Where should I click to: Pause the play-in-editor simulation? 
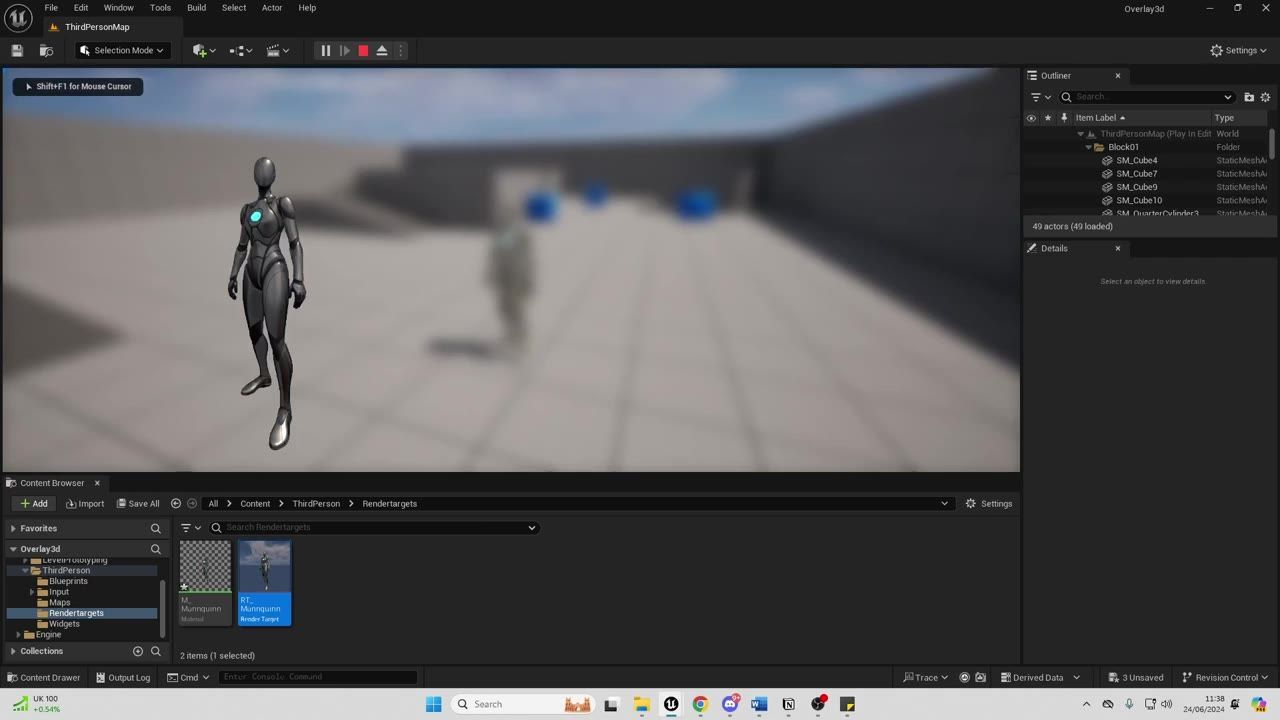[325, 50]
